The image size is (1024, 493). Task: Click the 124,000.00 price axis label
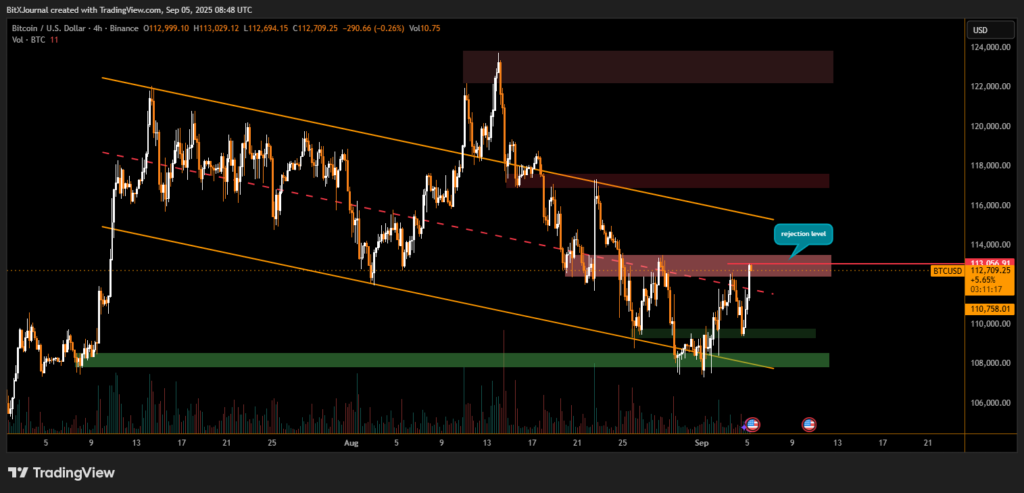tap(989, 47)
